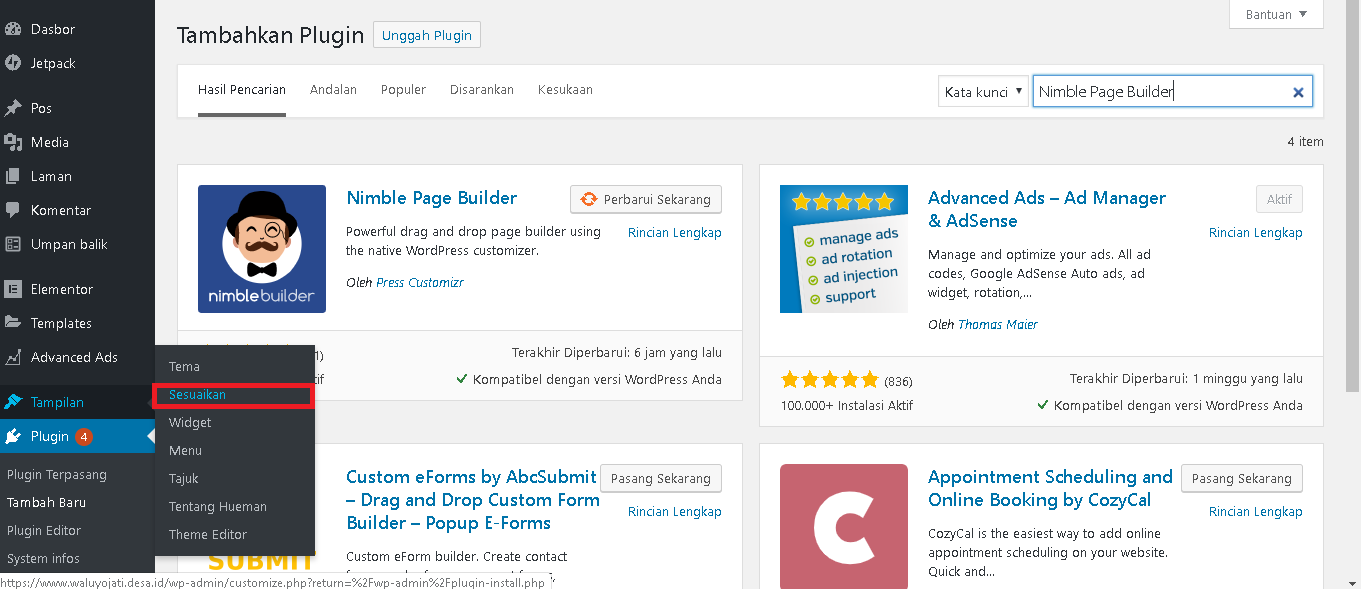This screenshot has height=589, width=1361.
Task: Open Rincian Lengkap for Appointment Scheduling
Action: point(1256,511)
